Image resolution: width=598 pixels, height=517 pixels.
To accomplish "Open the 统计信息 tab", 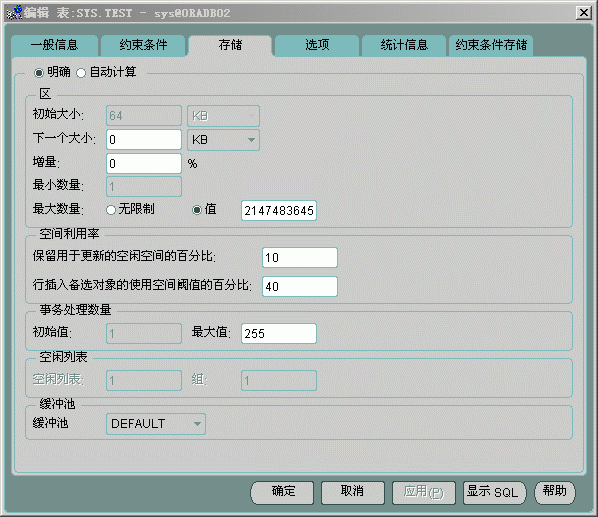I will pos(404,45).
